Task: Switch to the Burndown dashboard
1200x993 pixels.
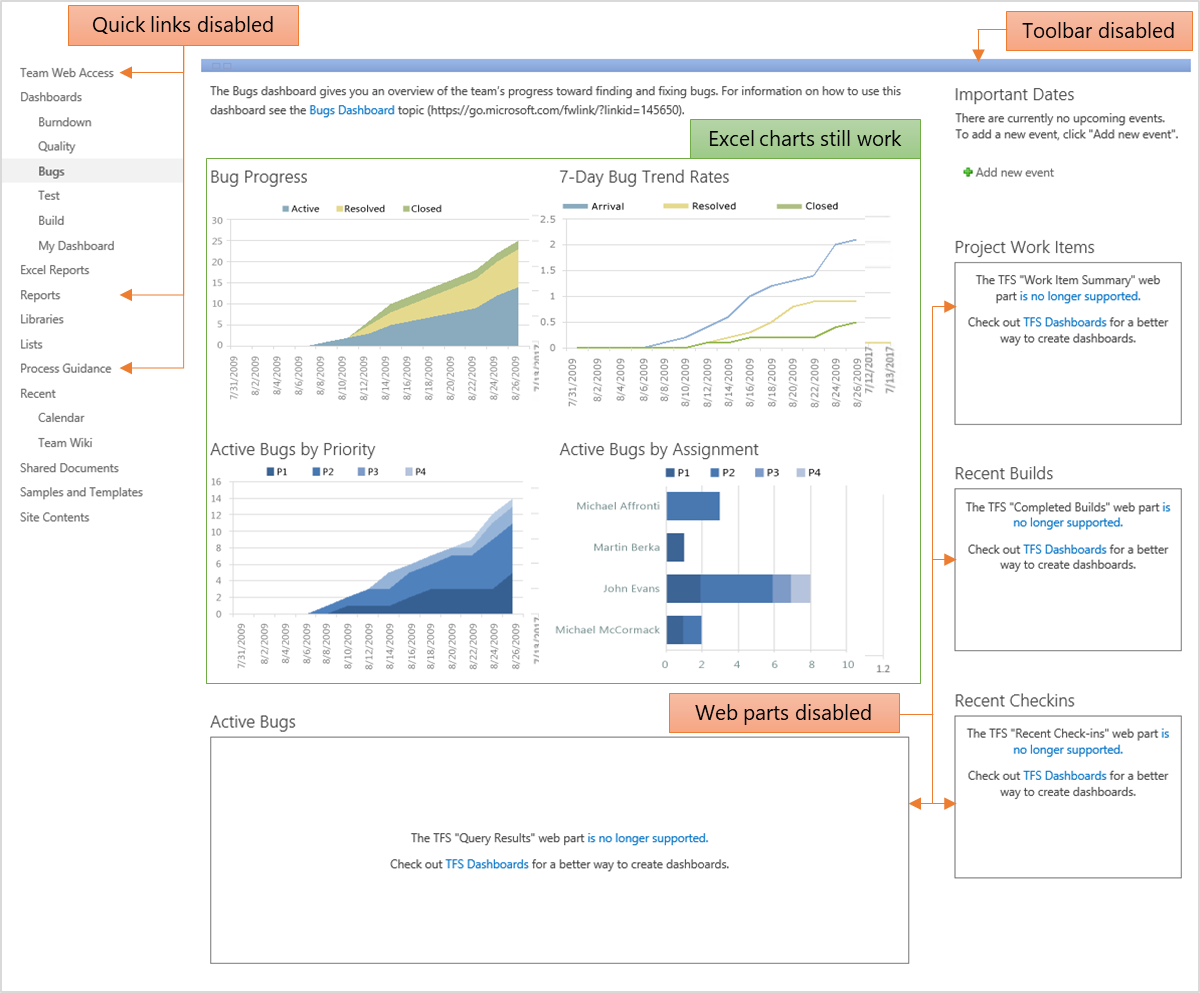Action: [x=64, y=122]
